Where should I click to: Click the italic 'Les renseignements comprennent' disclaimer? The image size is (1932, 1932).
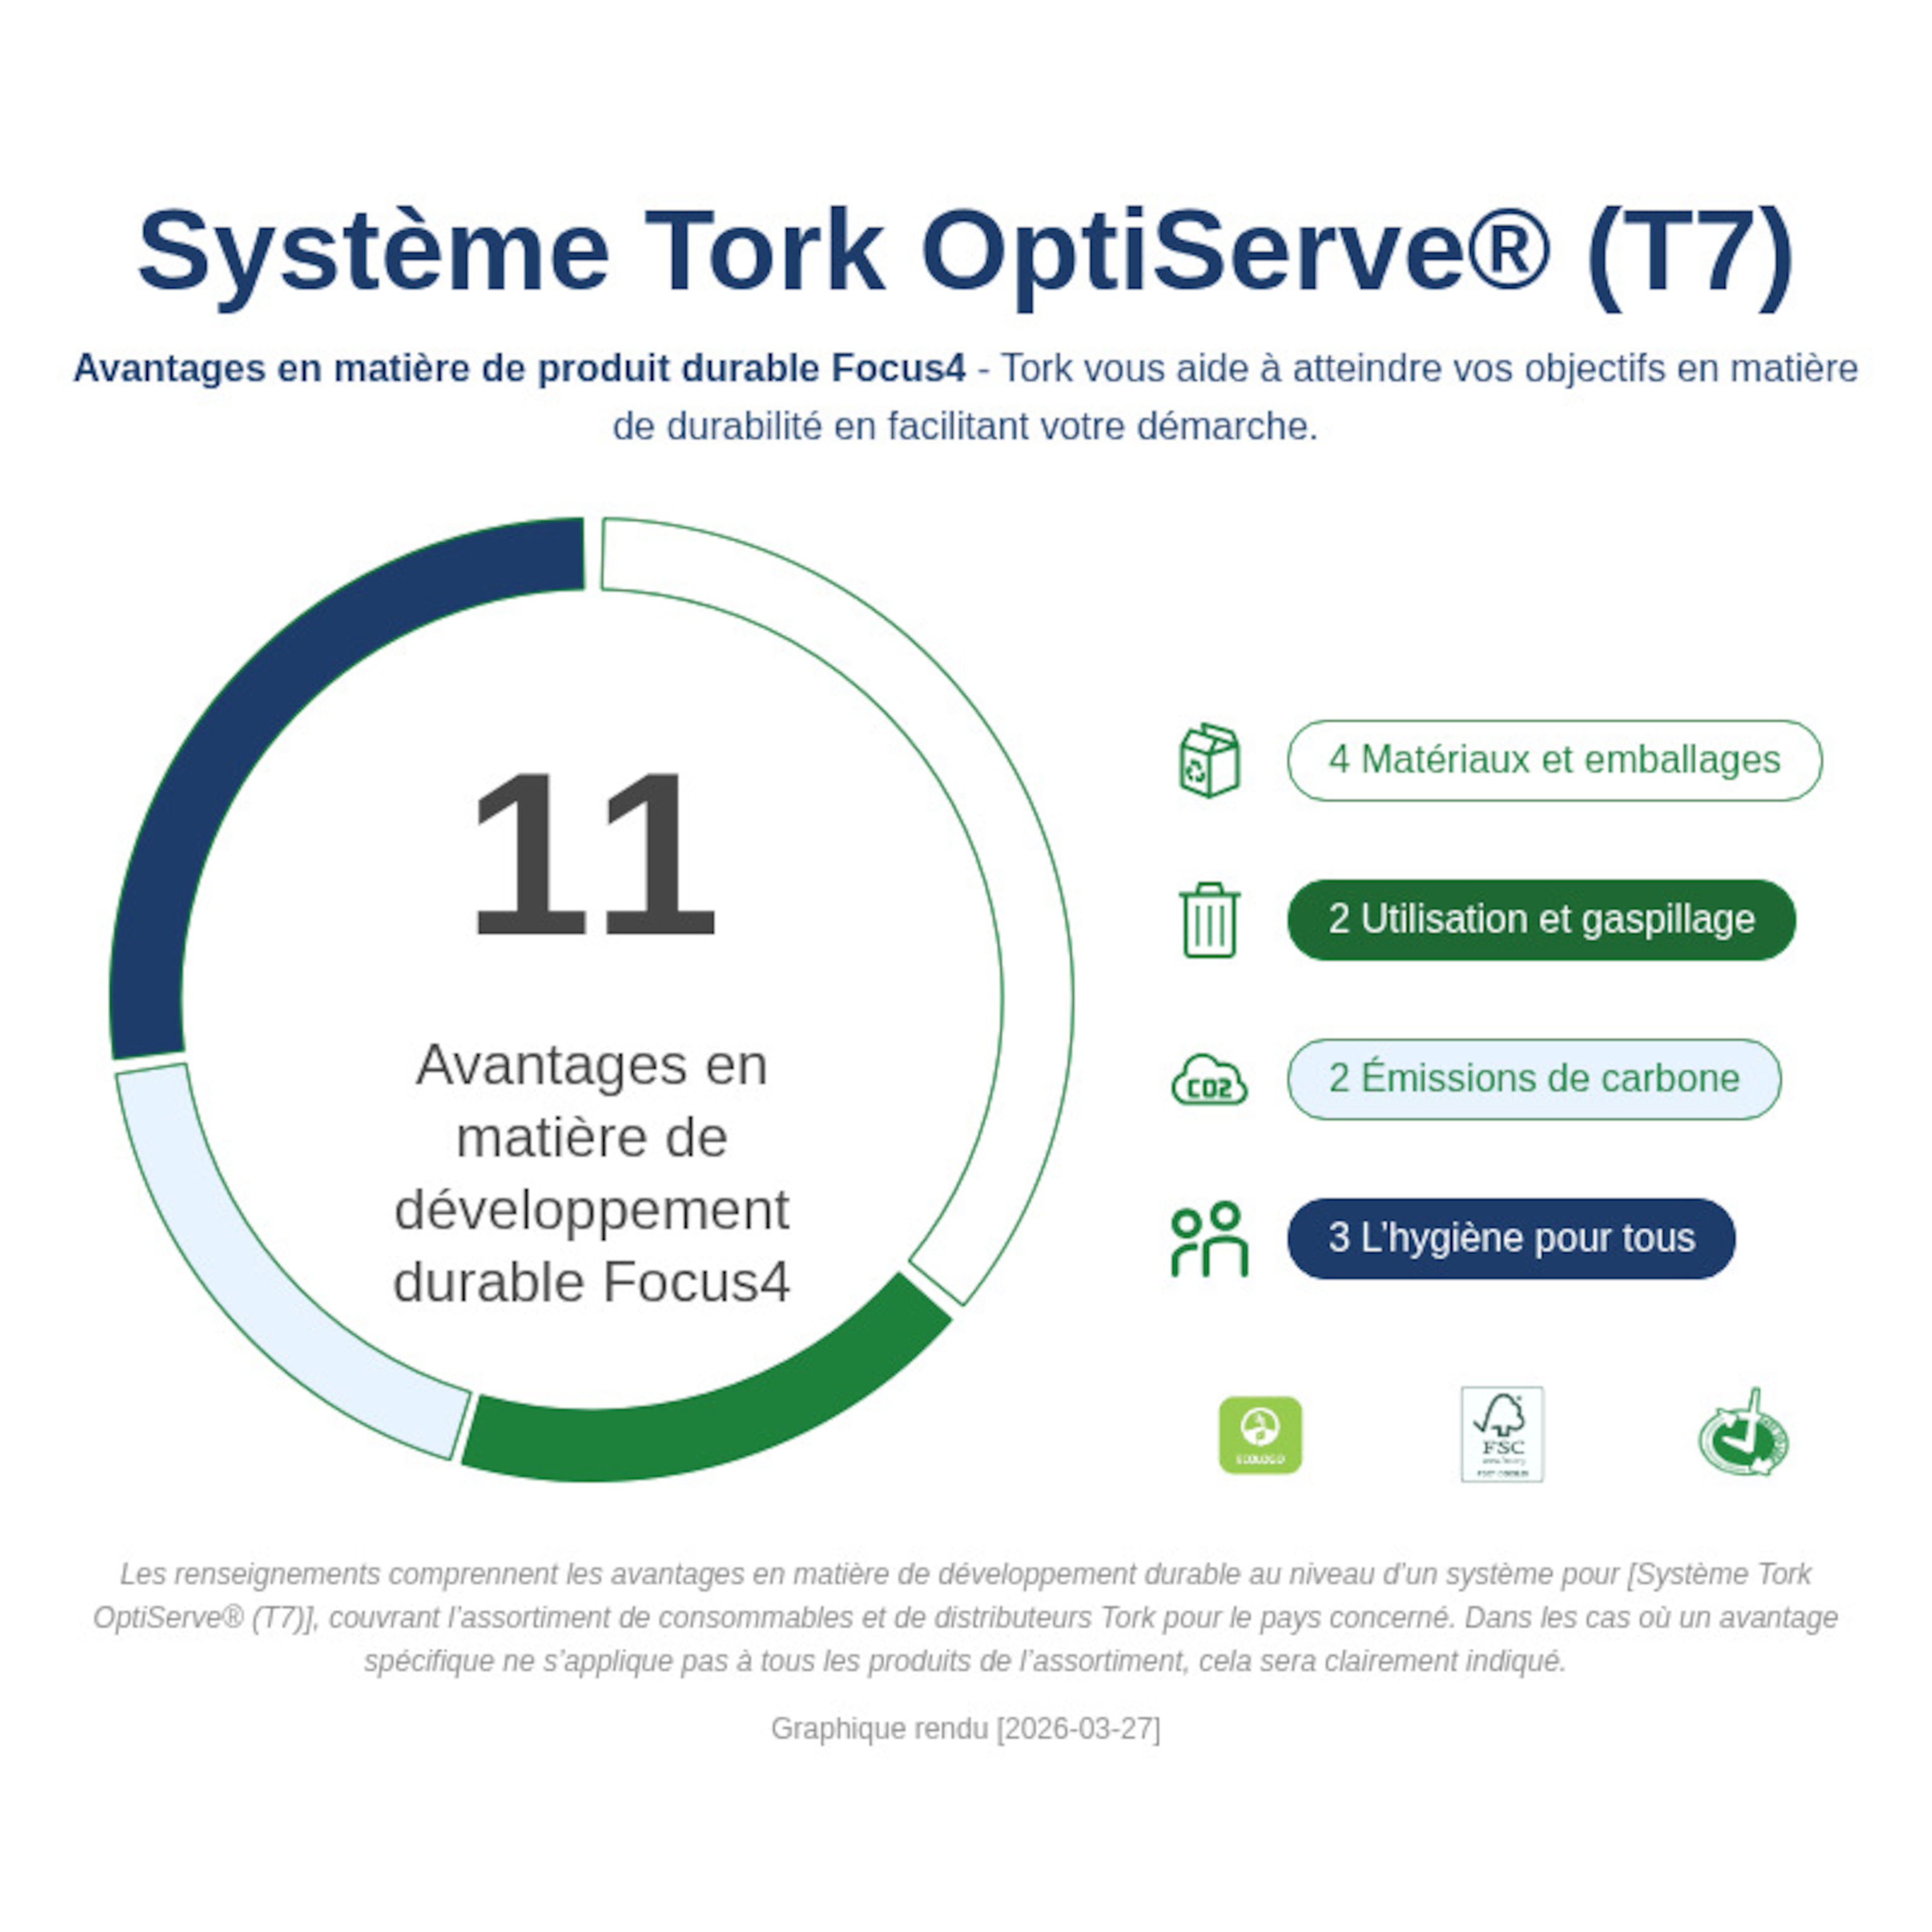pos(966,1618)
